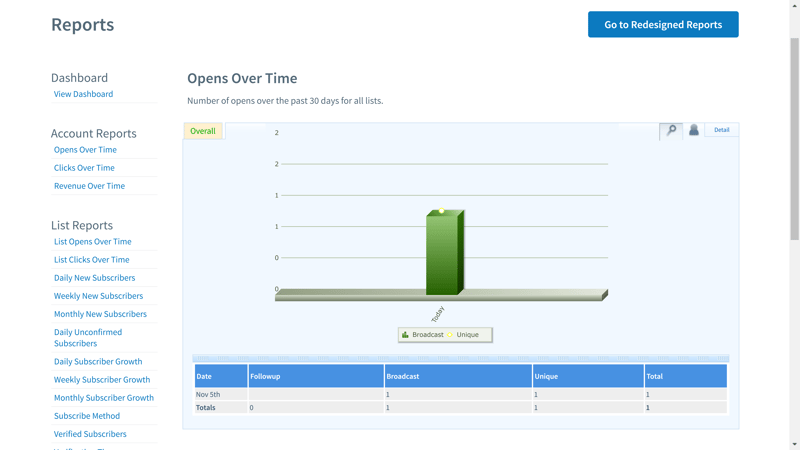
Task: Open Clicks Over Time report
Action: [84, 168]
